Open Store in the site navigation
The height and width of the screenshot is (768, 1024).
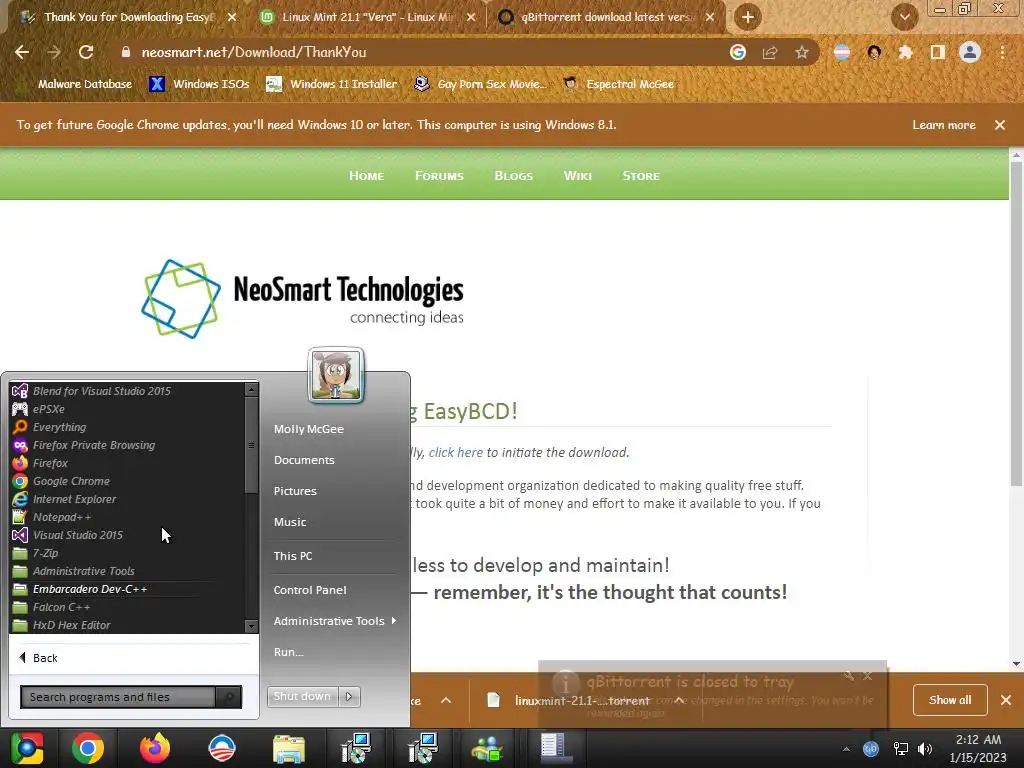[641, 176]
